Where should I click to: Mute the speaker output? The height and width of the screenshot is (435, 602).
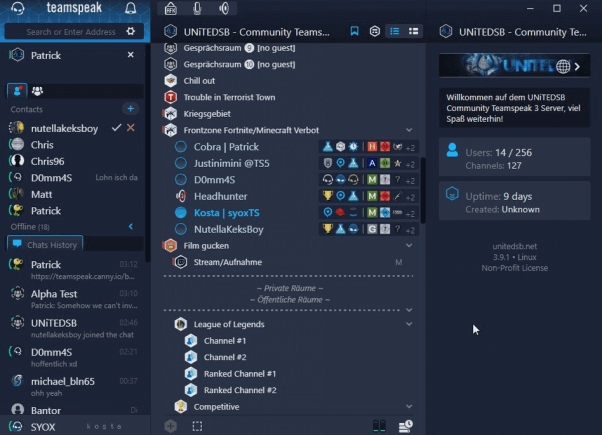coord(224,8)
